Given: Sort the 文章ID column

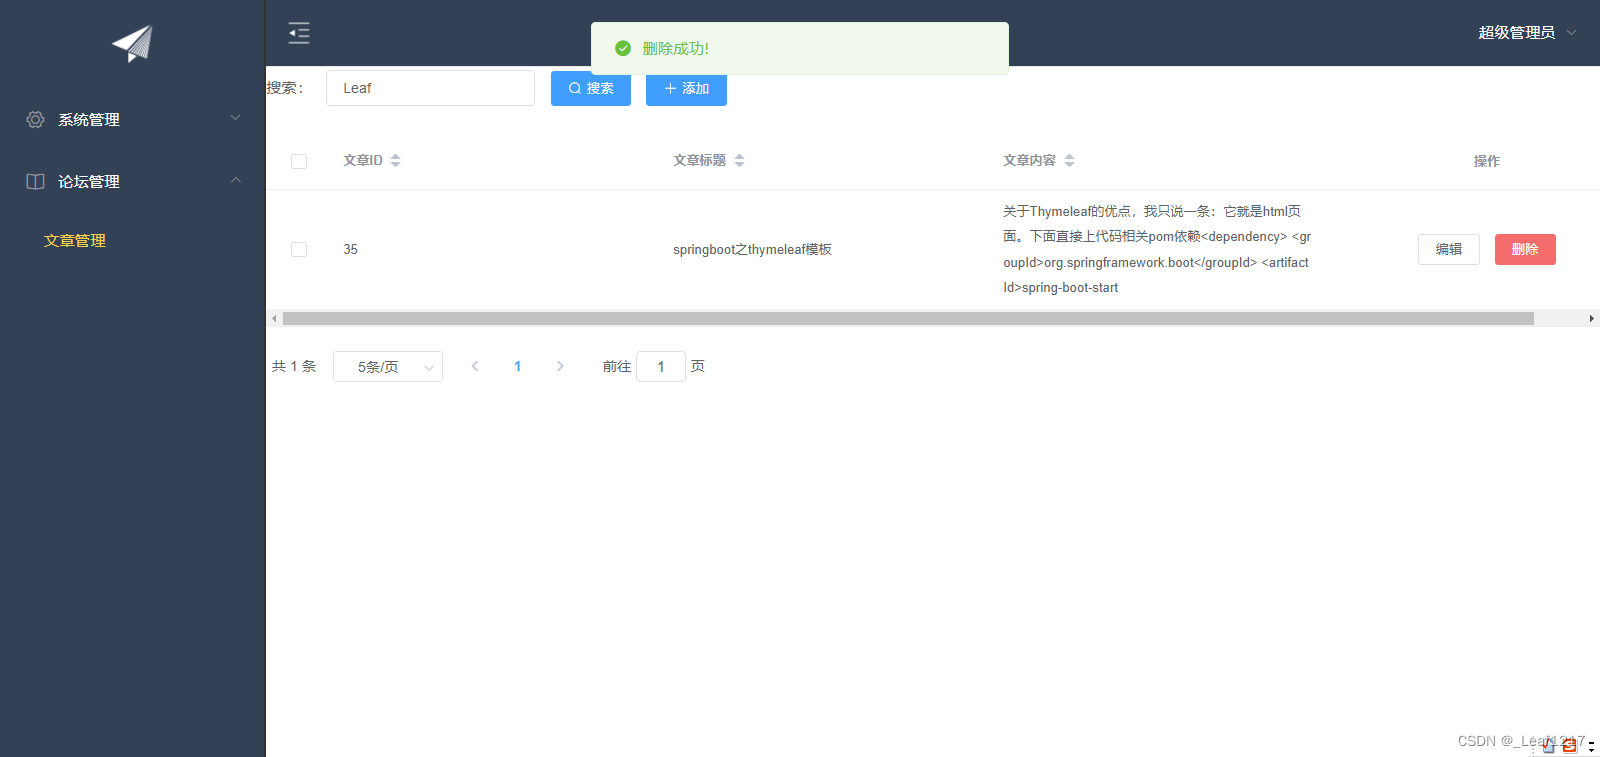Looking at the screenshot, I should coord(395,160).
